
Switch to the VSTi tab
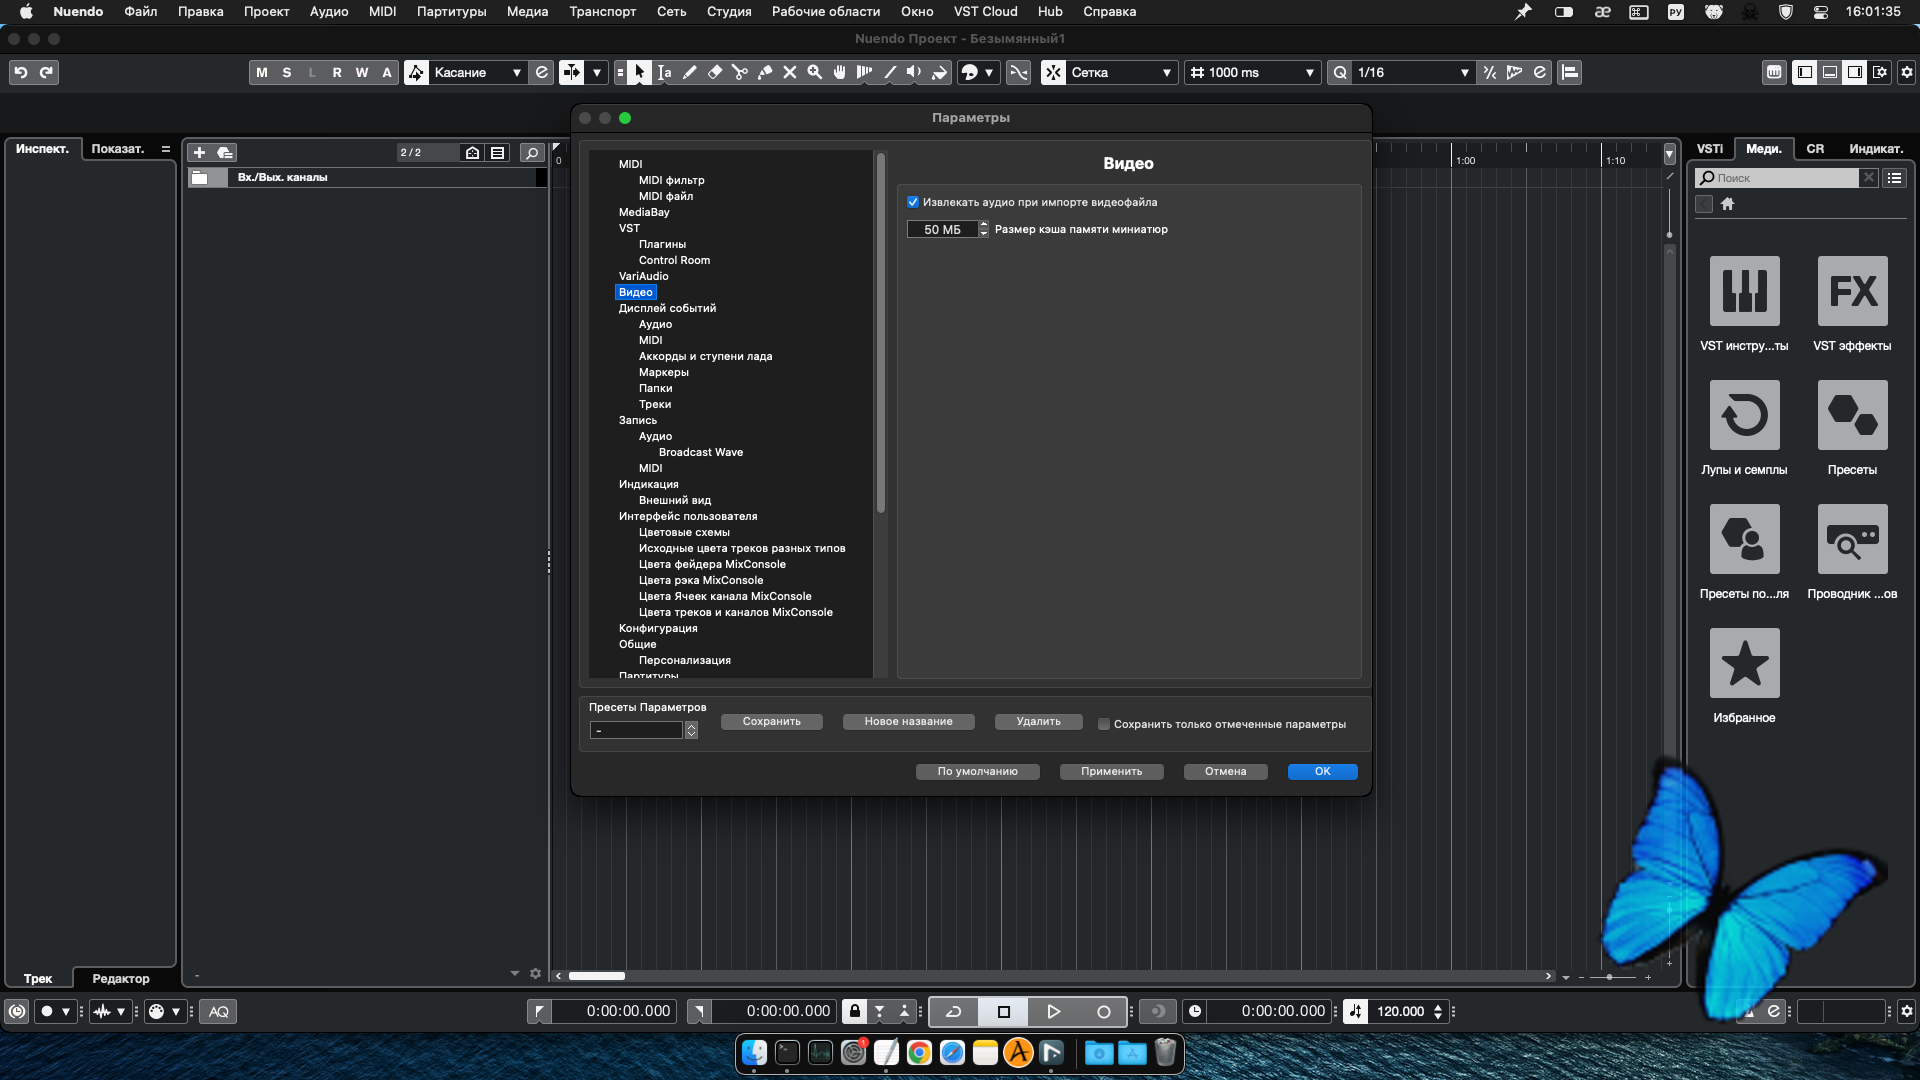click(x=1710, y=149)
